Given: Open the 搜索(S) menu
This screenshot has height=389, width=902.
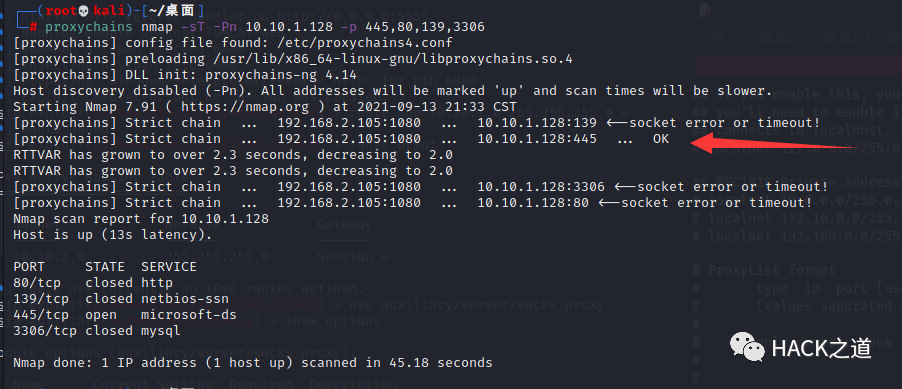Looking at the screenshot, I should 844,39.
